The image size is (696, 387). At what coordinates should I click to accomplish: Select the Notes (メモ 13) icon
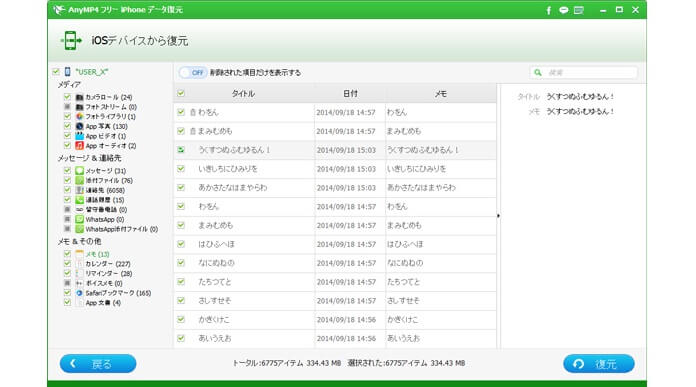coord(79,254)
